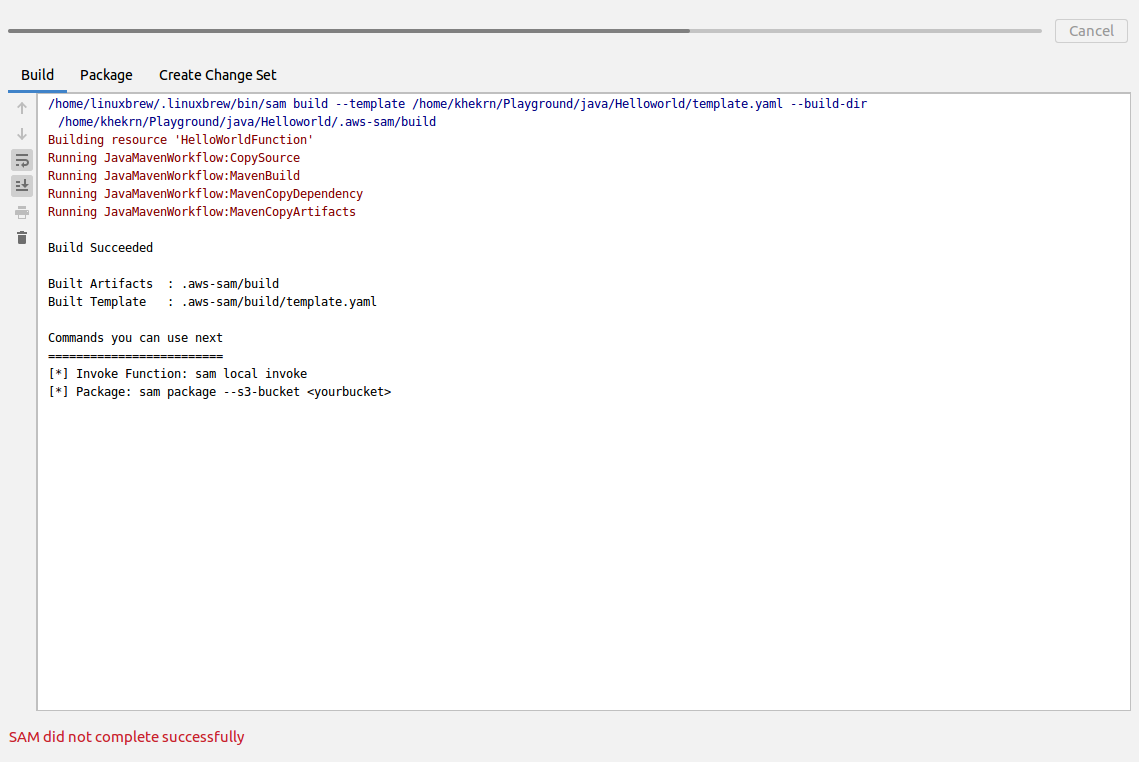
Task: Click the 'Package: sam package' suggestion line
Action: pyautogui.click(x=219, y=392)
